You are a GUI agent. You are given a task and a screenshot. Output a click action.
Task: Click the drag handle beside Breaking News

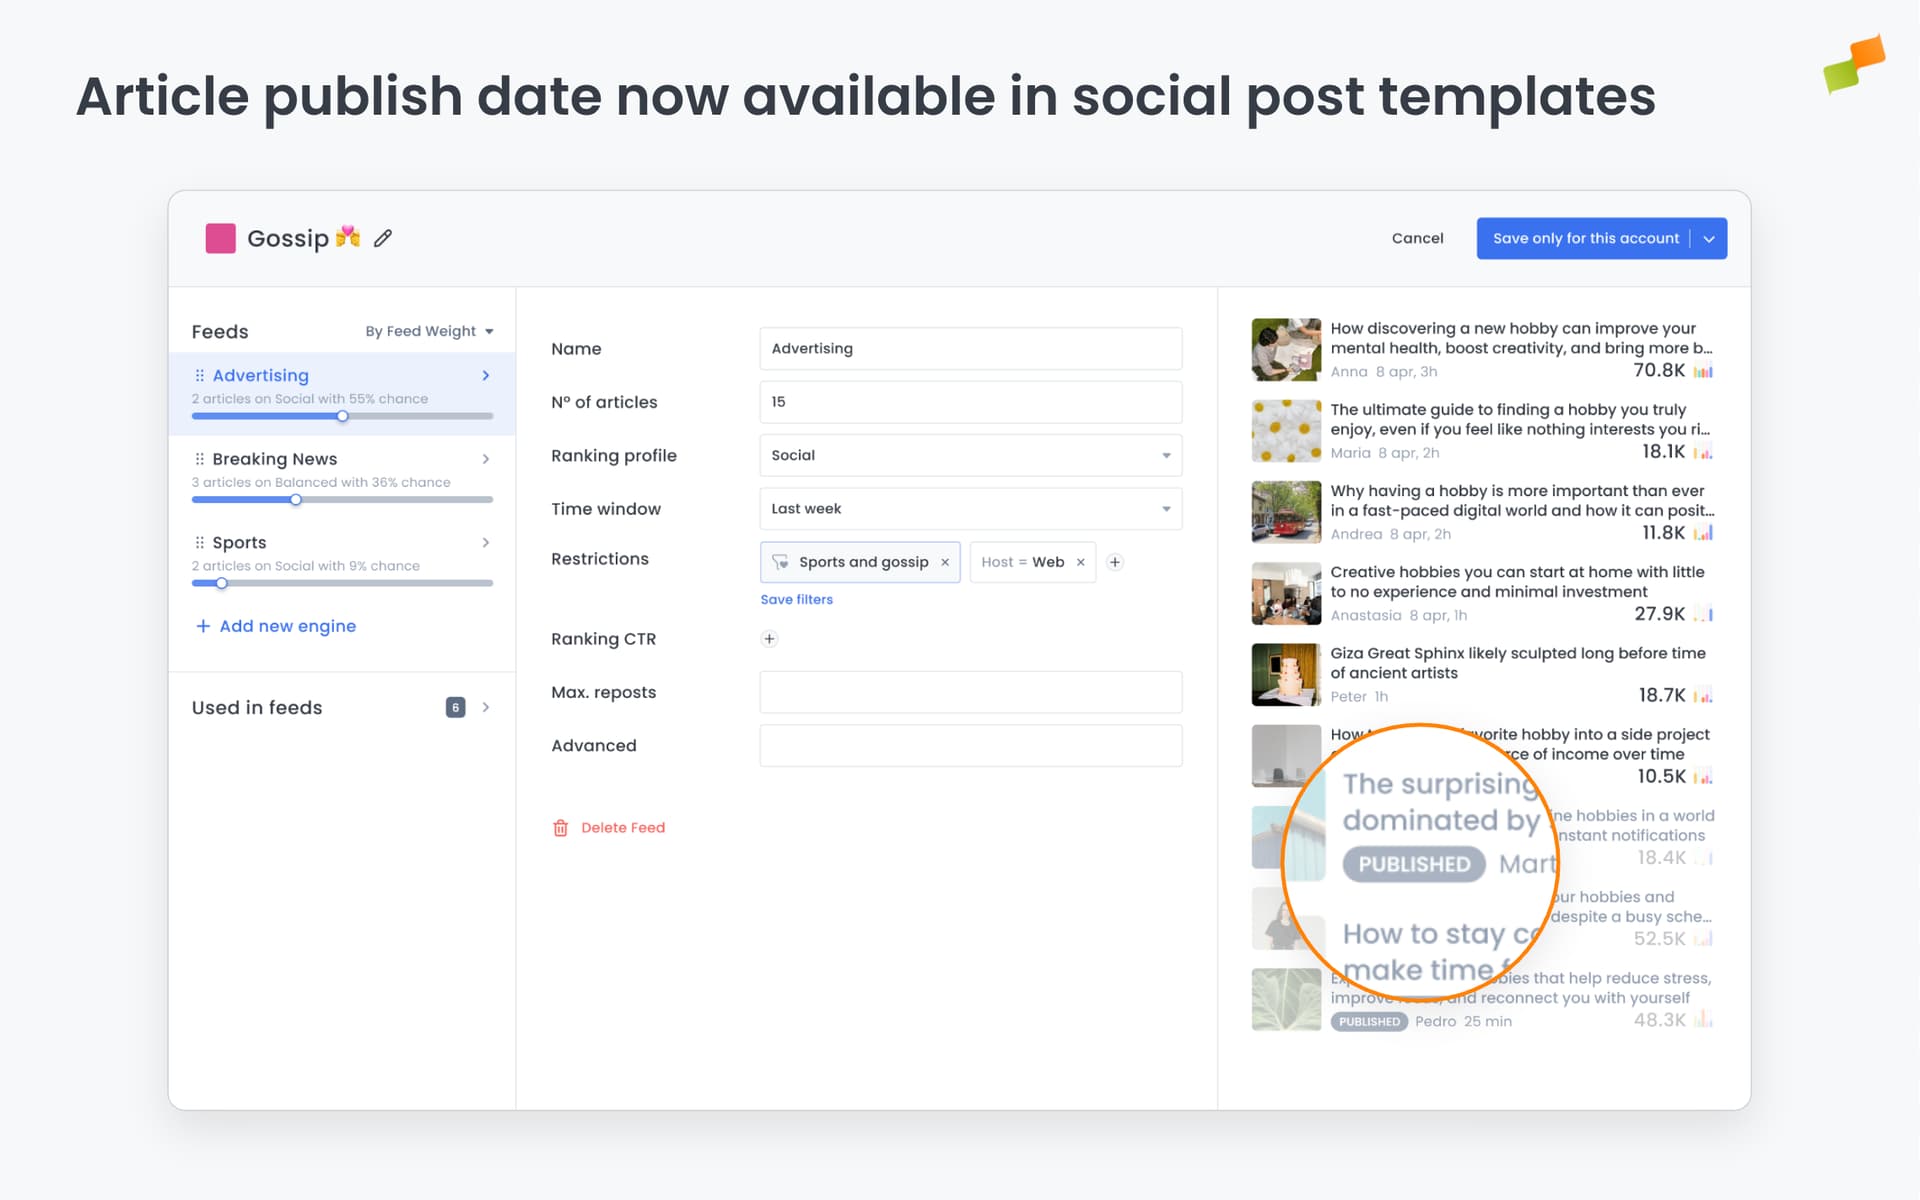(x=198, y=459)
